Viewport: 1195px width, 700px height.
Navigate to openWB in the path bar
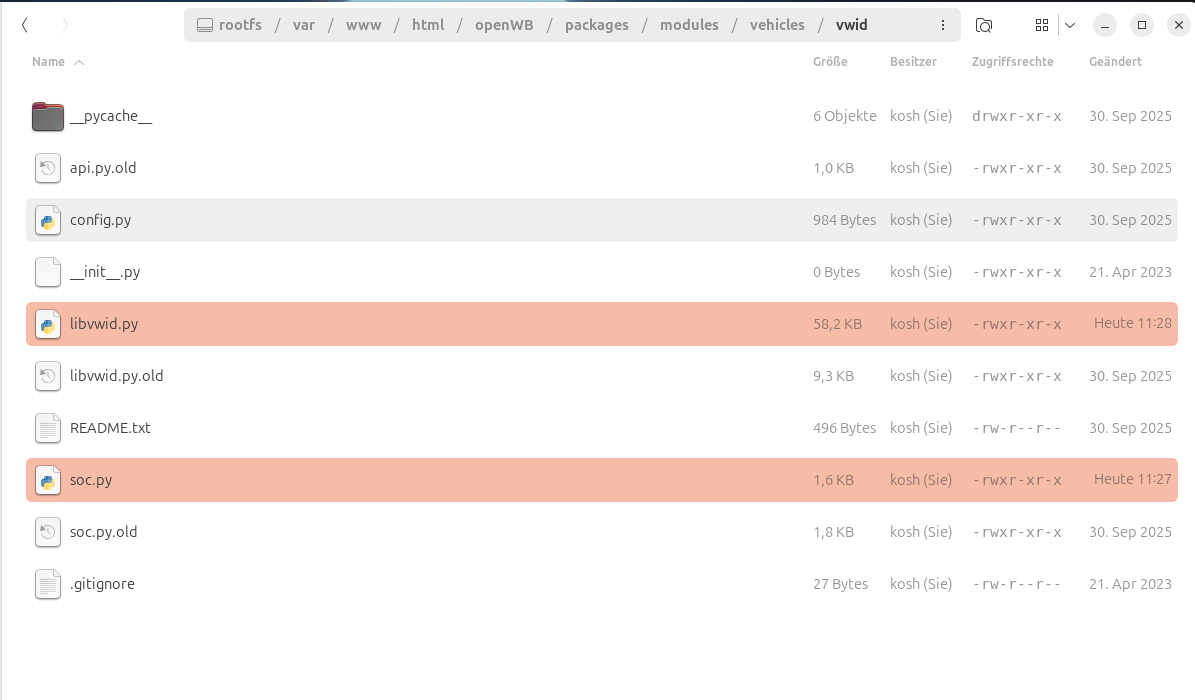[504, 25]
